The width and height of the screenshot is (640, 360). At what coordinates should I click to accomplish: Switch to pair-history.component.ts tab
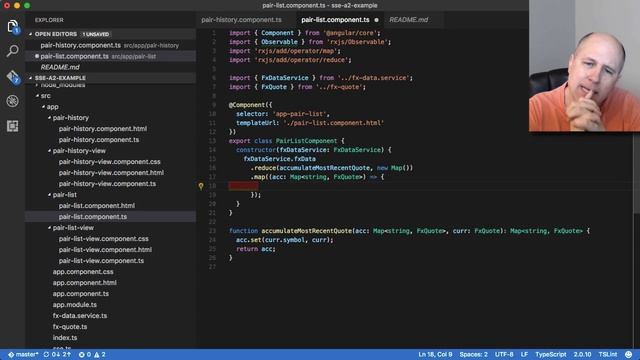pos(241,20)
